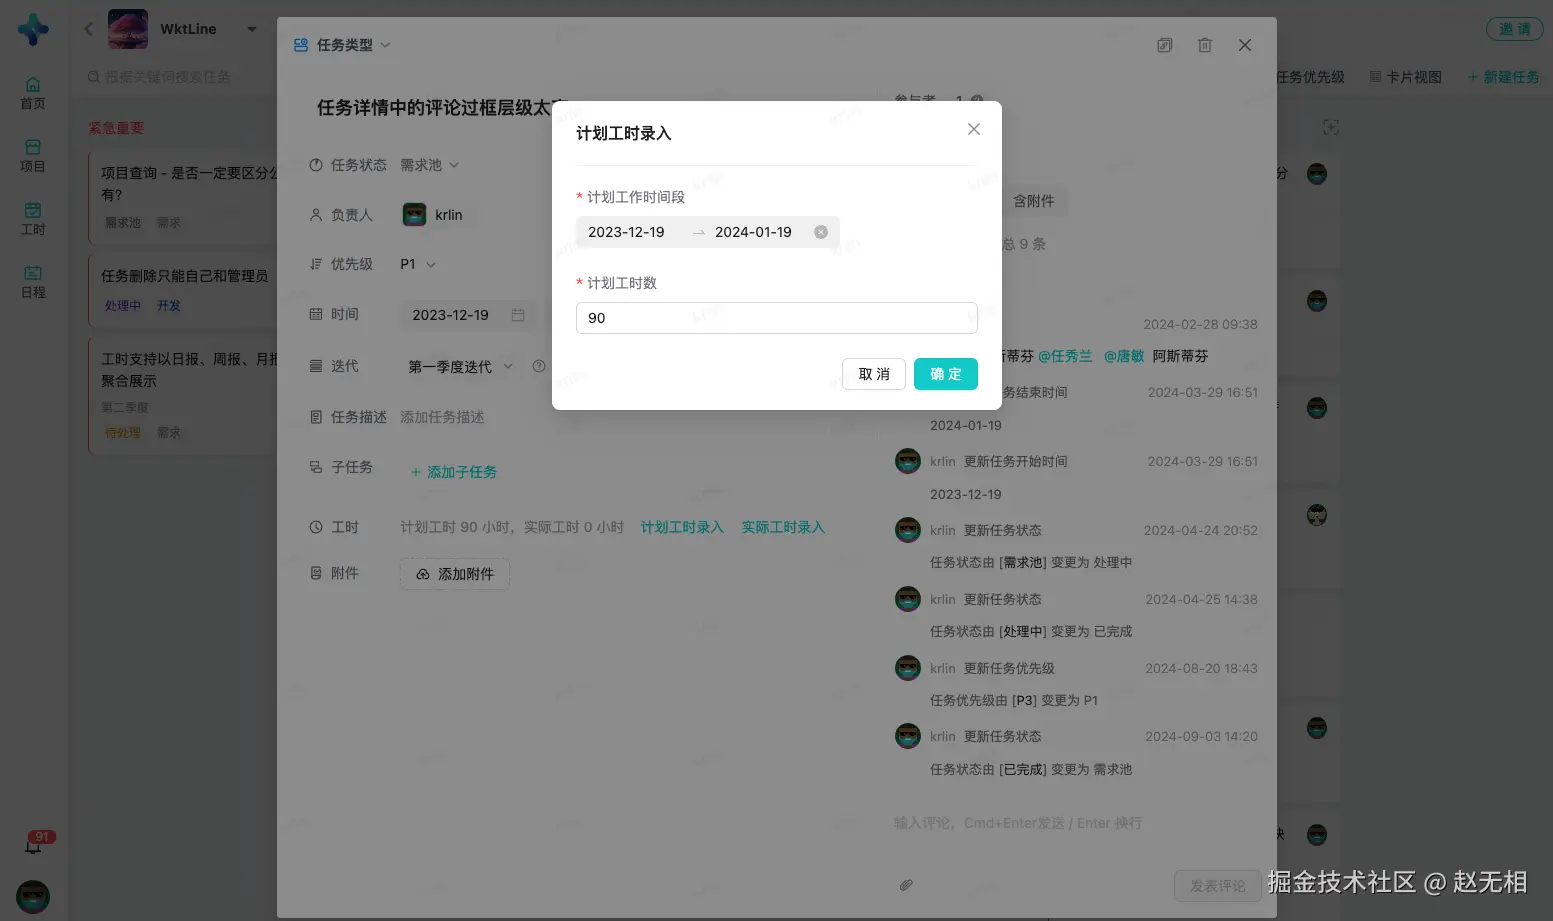Open the 首页 home sidebar icon
The height and width of the screenshot is (921, 1553).
point(33,93)
